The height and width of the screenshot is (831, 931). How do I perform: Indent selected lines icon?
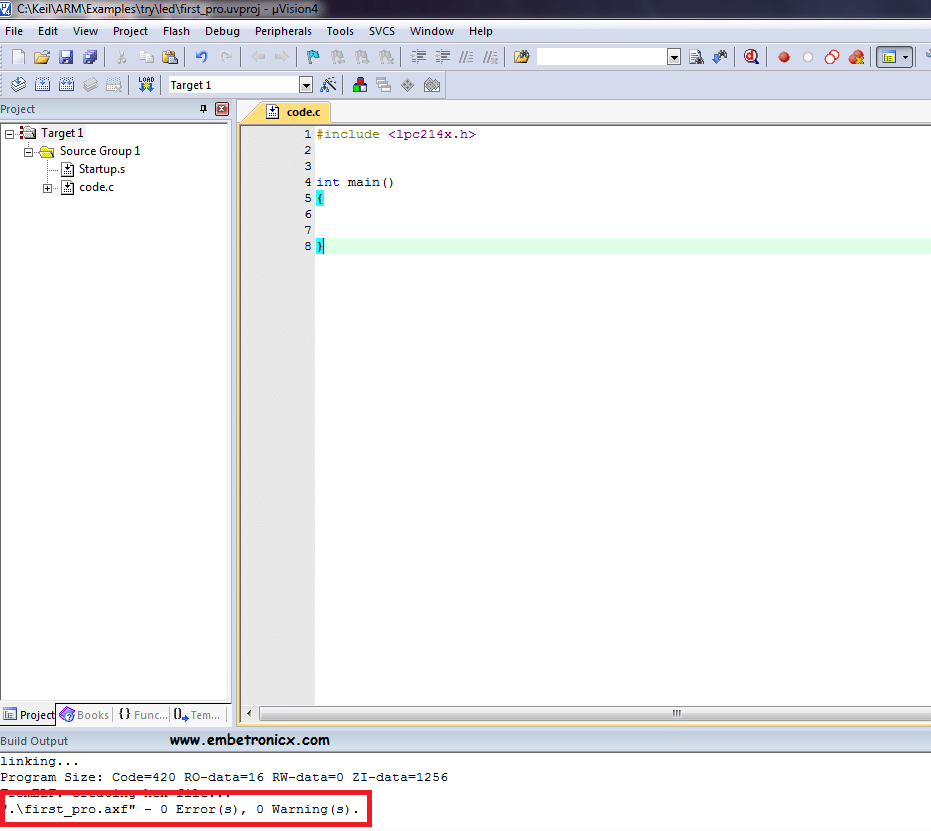tap(419, 57)
